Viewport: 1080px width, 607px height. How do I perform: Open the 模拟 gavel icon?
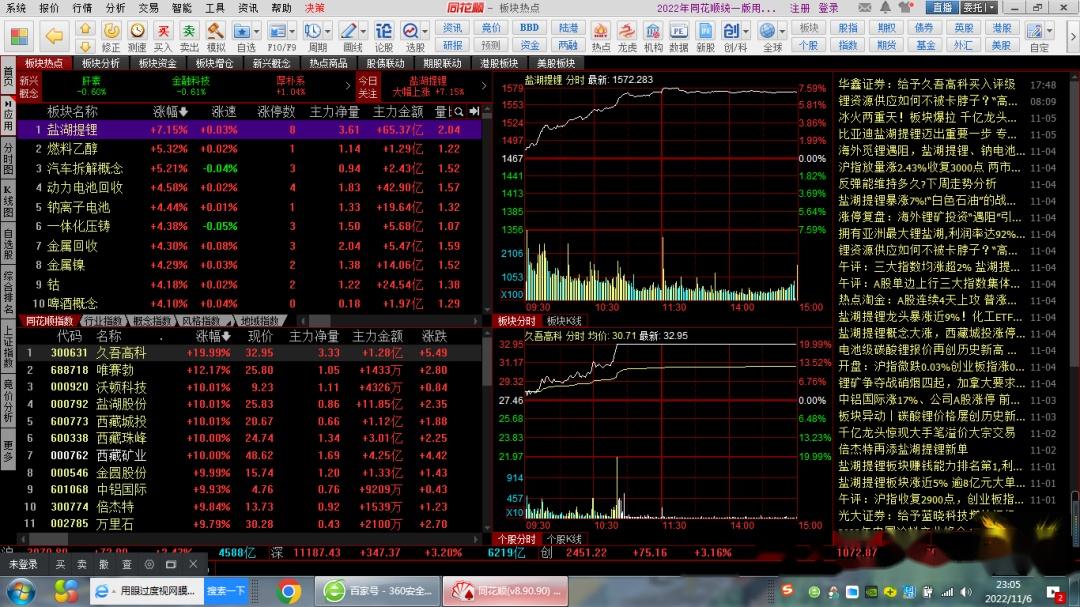(x=216, y=37)
